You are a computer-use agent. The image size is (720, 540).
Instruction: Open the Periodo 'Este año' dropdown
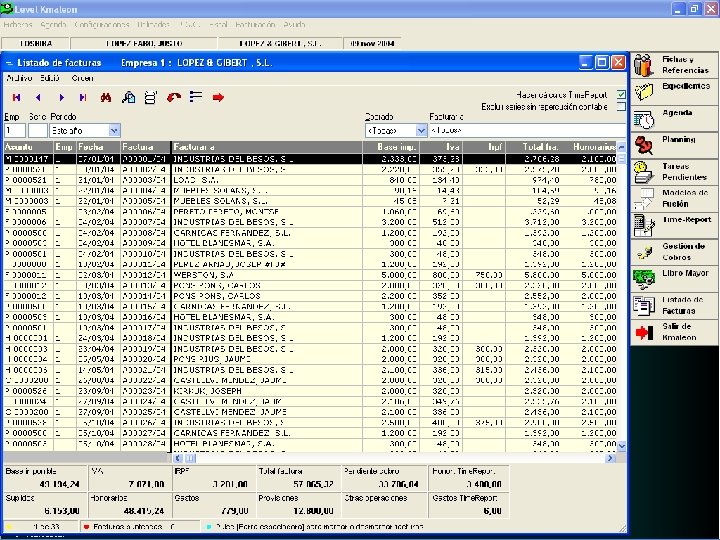point(114,130)
